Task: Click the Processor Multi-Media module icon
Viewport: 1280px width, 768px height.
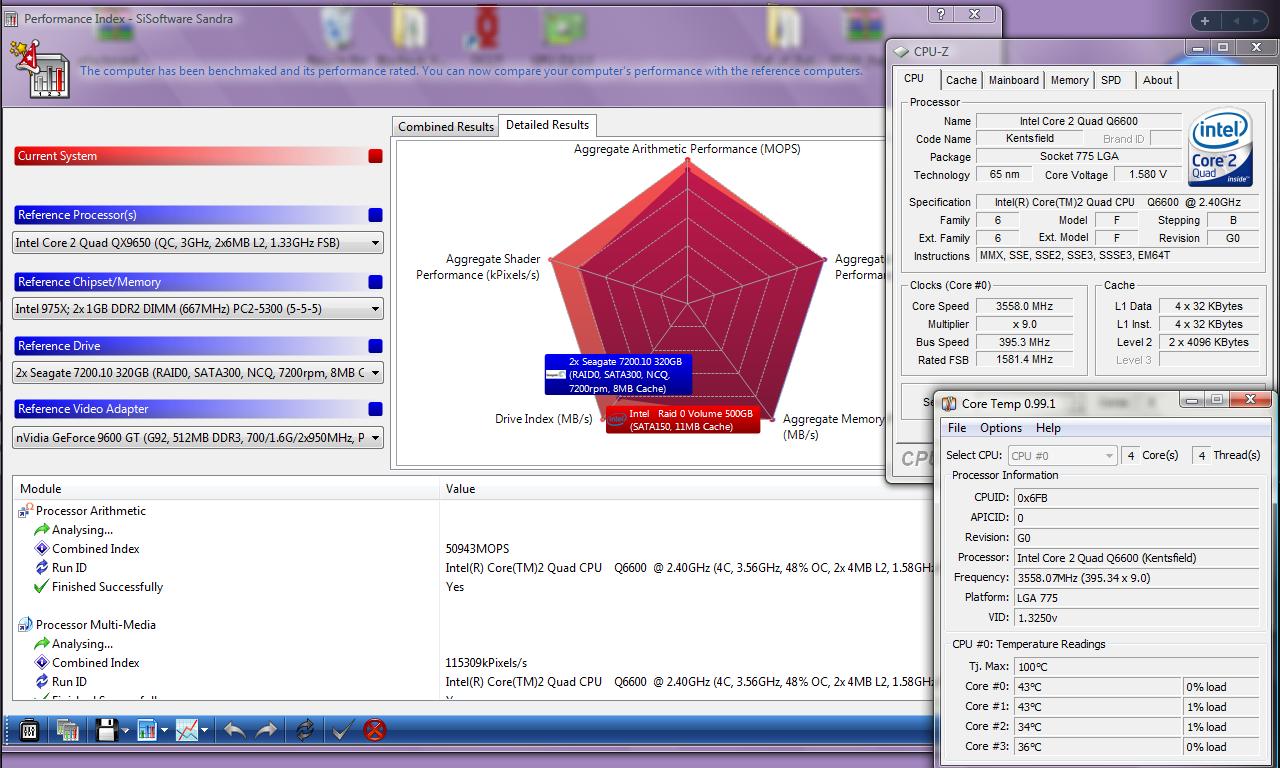Action: tap(25, 625)
